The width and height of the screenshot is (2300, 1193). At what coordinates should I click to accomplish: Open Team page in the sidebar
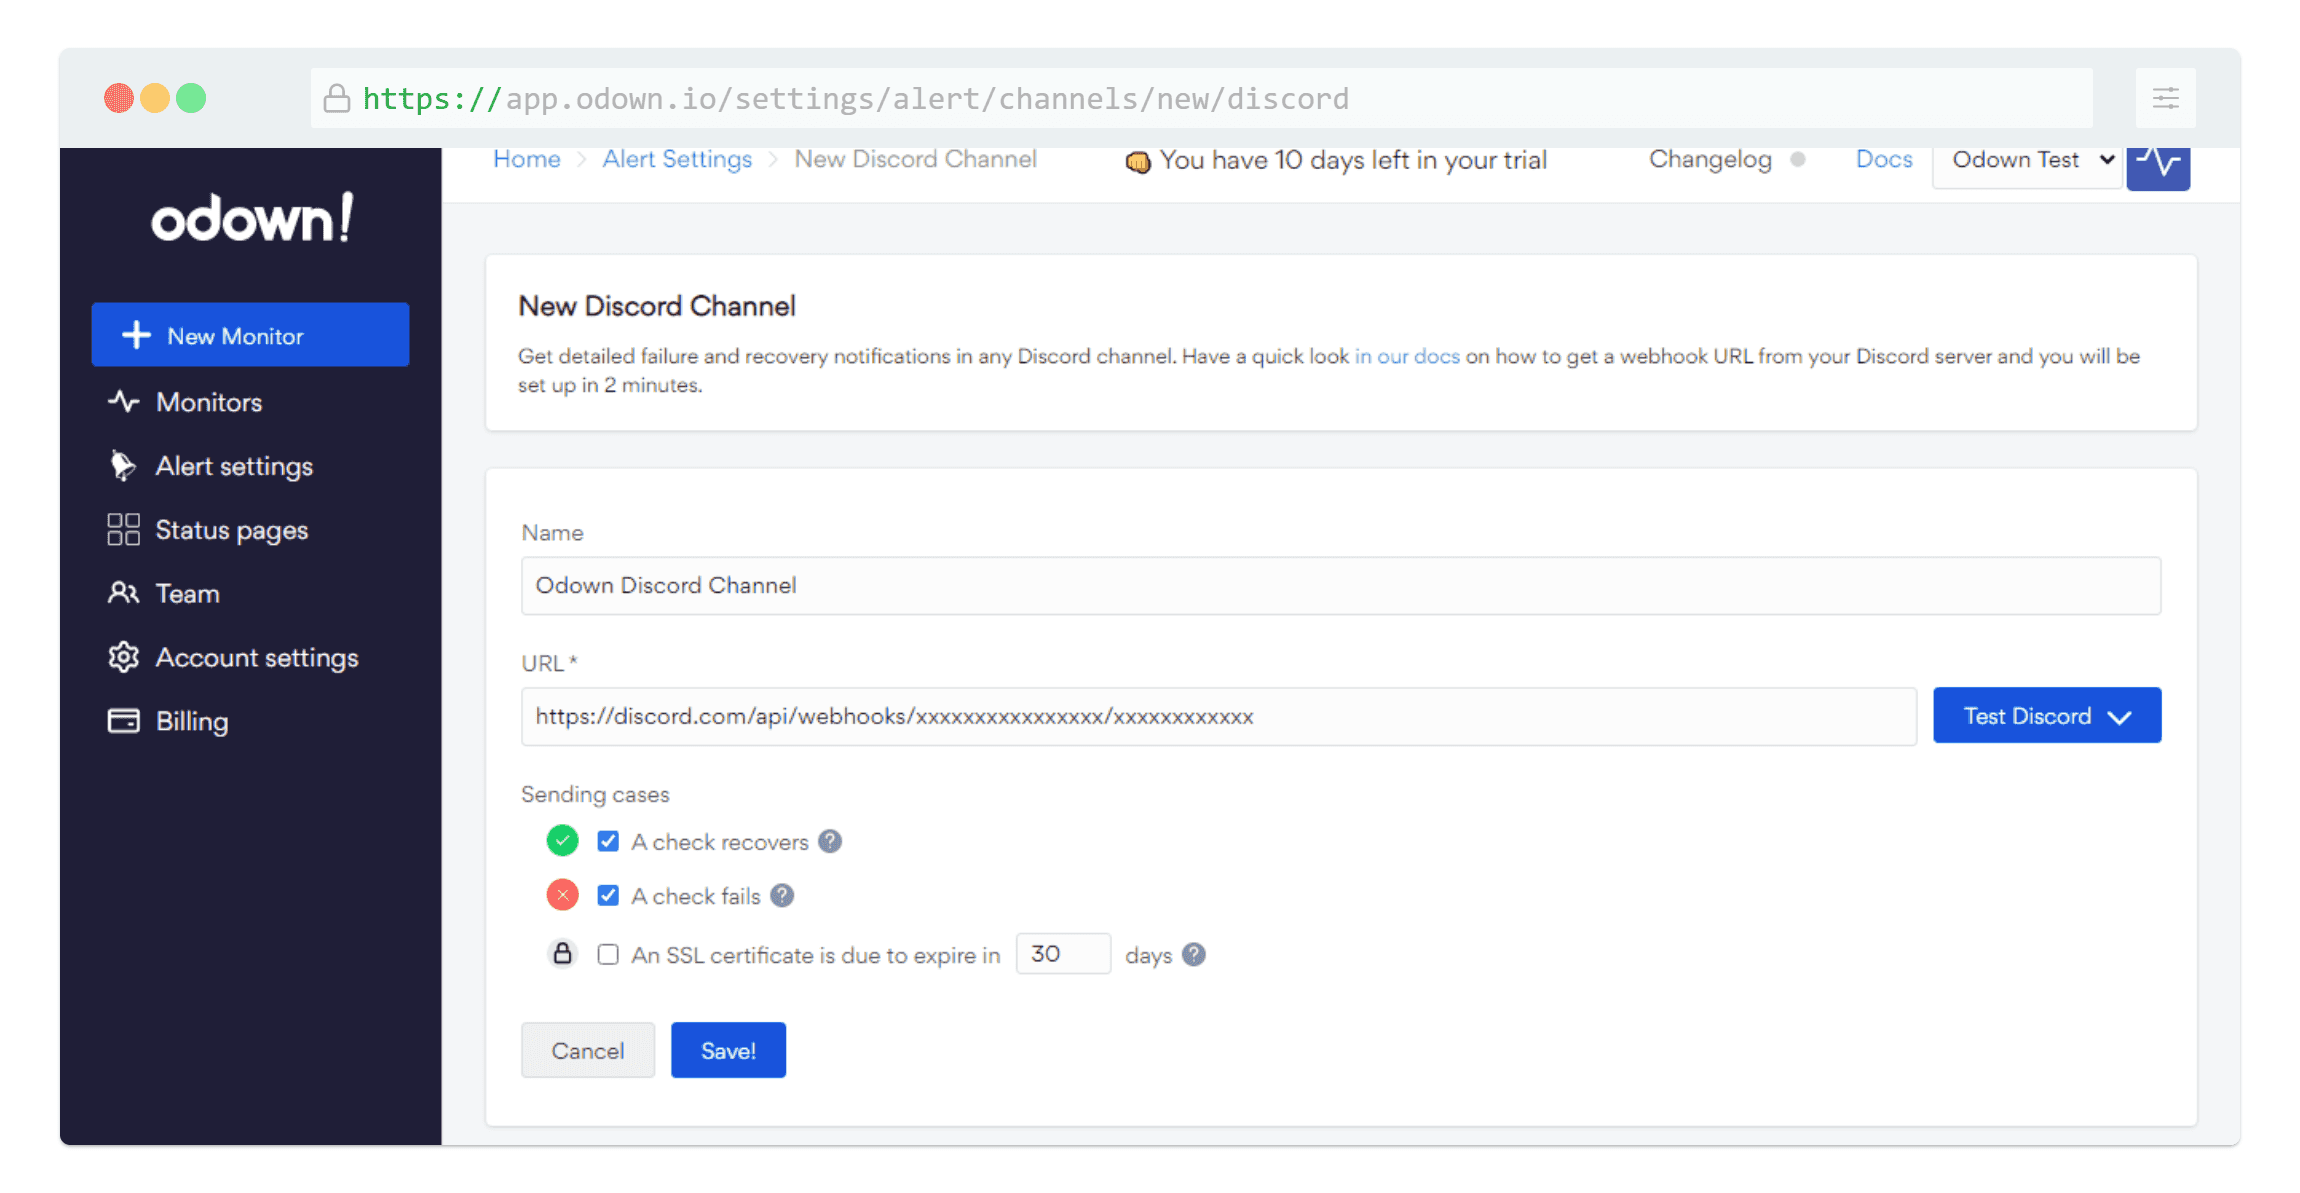click(187, 593)
